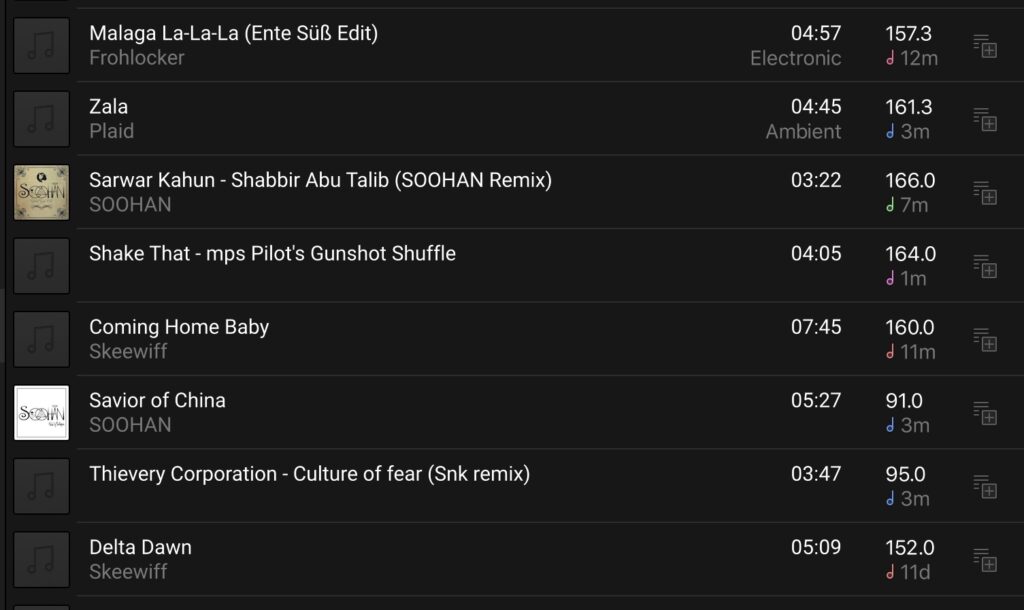
Task: Click add-to-queue icon for Zala
Action: click(x=985, y=120)
